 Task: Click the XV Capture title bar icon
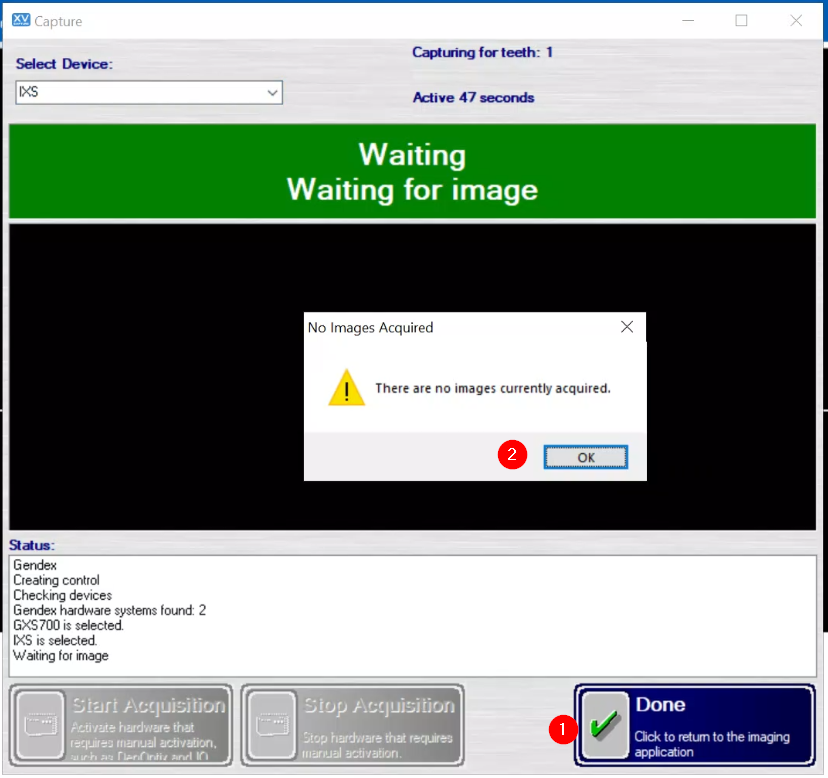click(x=19, y=20)
